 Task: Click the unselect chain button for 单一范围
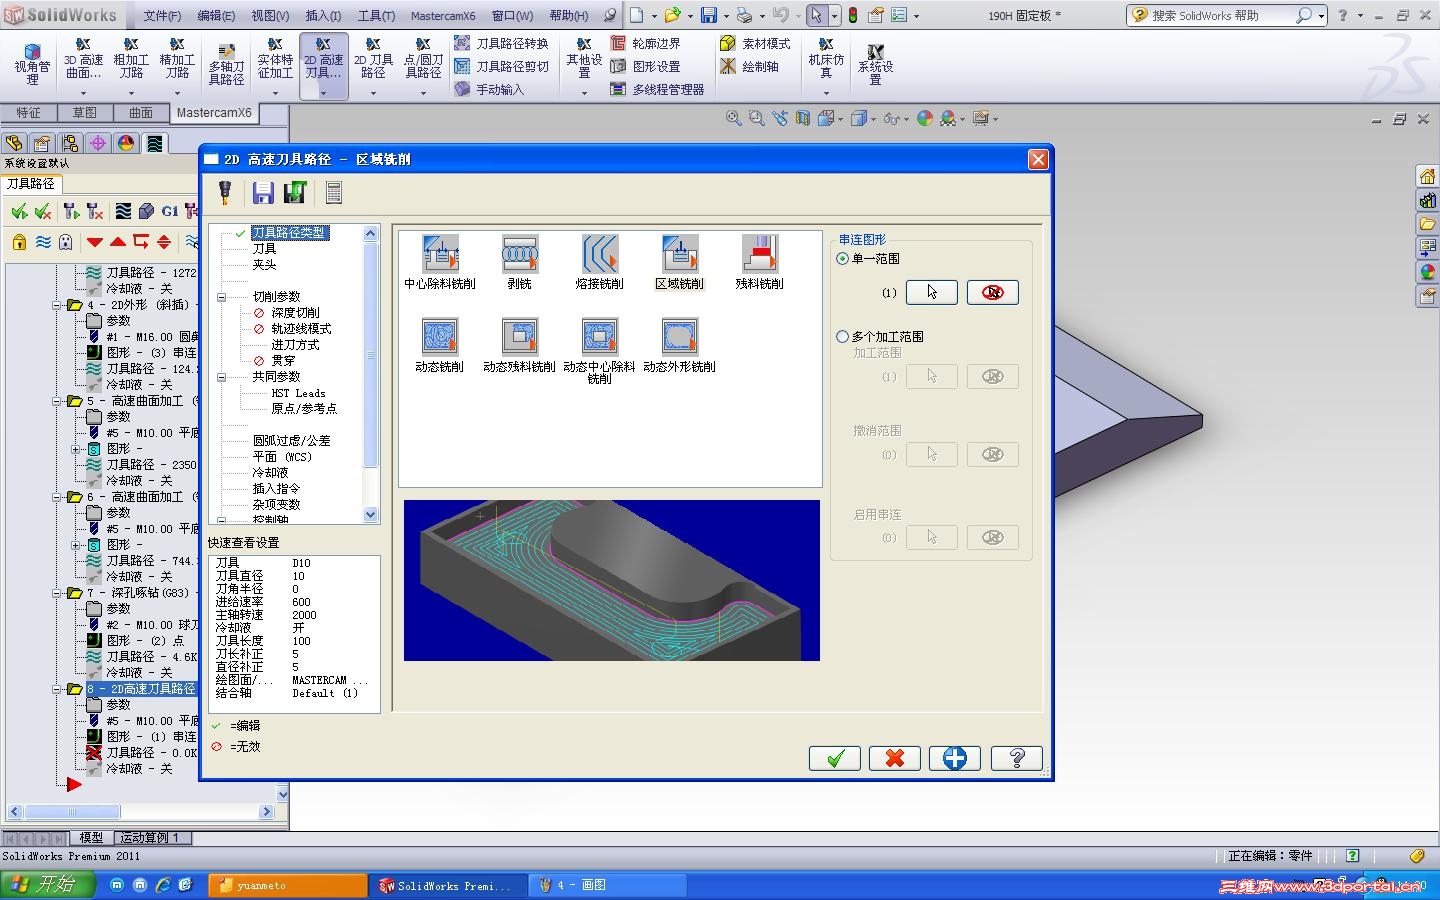point(993,292)
